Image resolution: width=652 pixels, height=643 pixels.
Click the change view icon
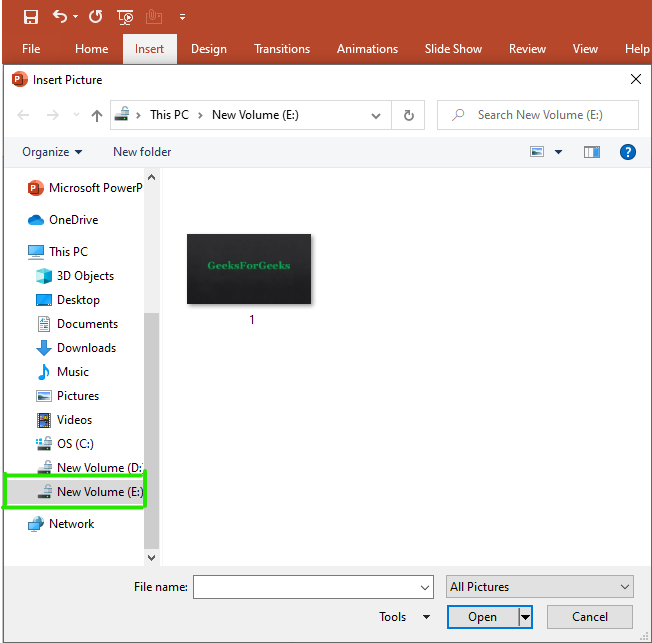tap(537, 152)
